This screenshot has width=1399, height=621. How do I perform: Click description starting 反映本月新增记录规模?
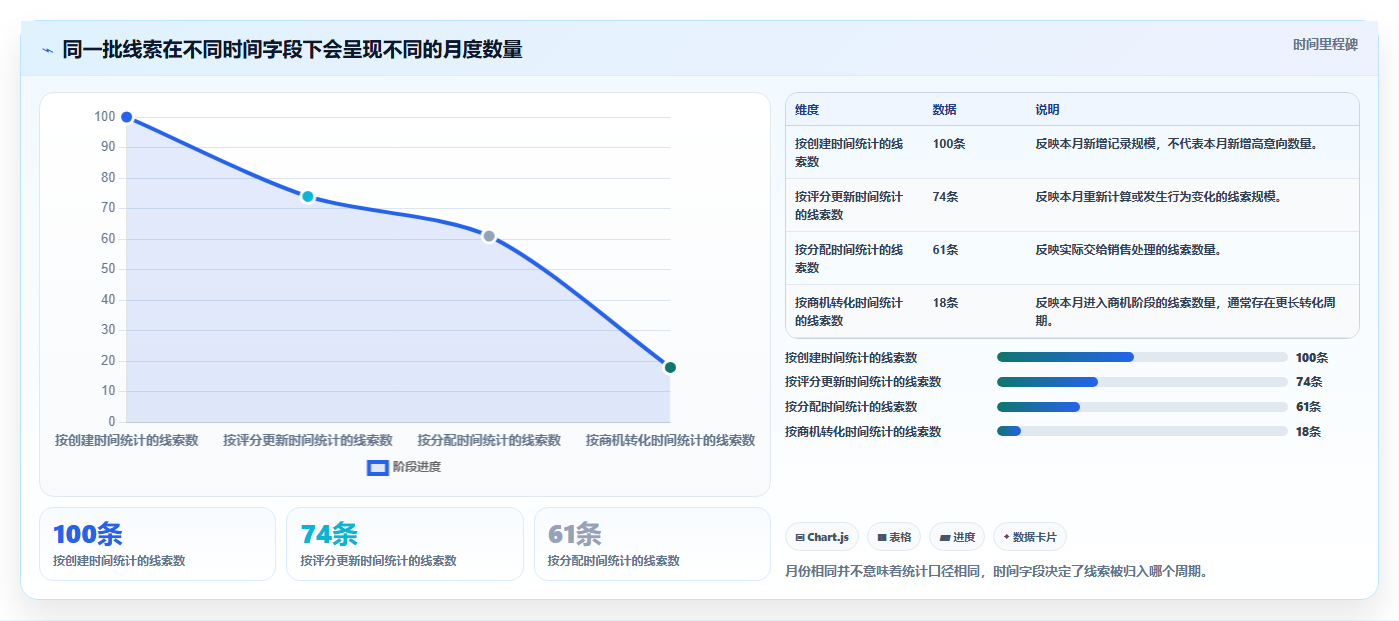point(1176,144)
